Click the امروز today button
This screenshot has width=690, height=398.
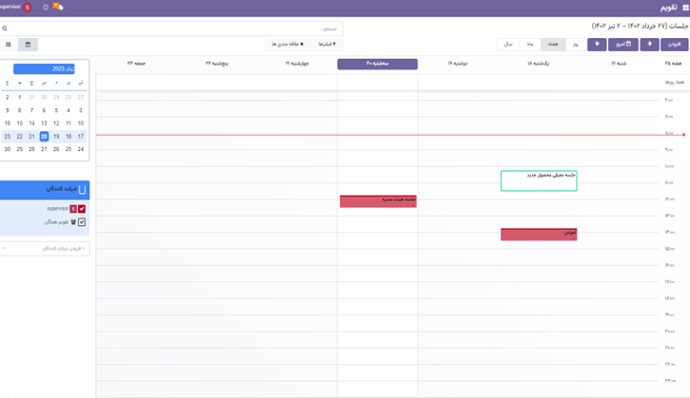click(x=623, y=44)
